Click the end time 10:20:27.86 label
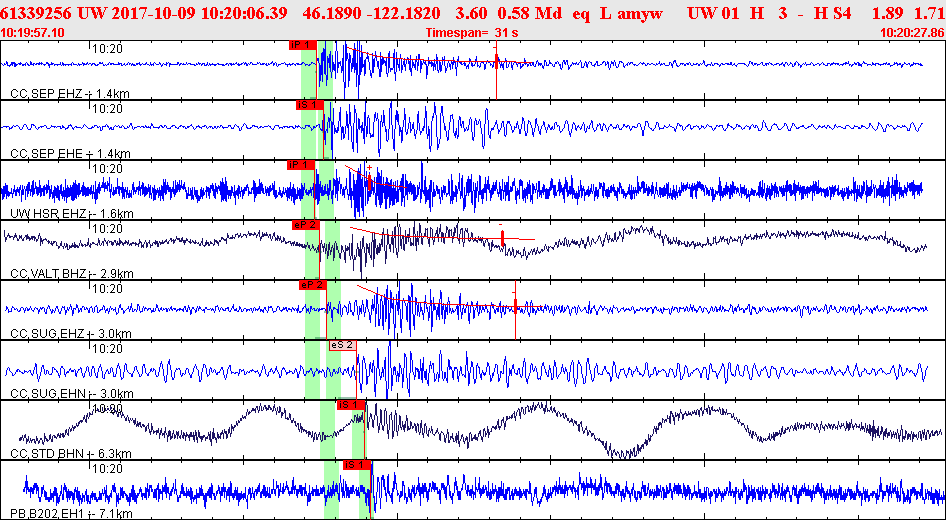946x520 pixels. tap(910, 33)
